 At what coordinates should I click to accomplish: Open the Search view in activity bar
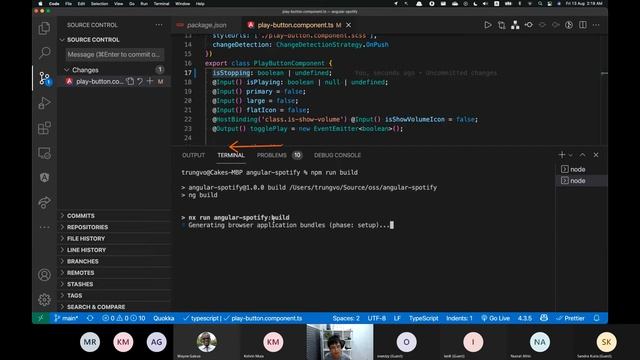tap(44, 53)
